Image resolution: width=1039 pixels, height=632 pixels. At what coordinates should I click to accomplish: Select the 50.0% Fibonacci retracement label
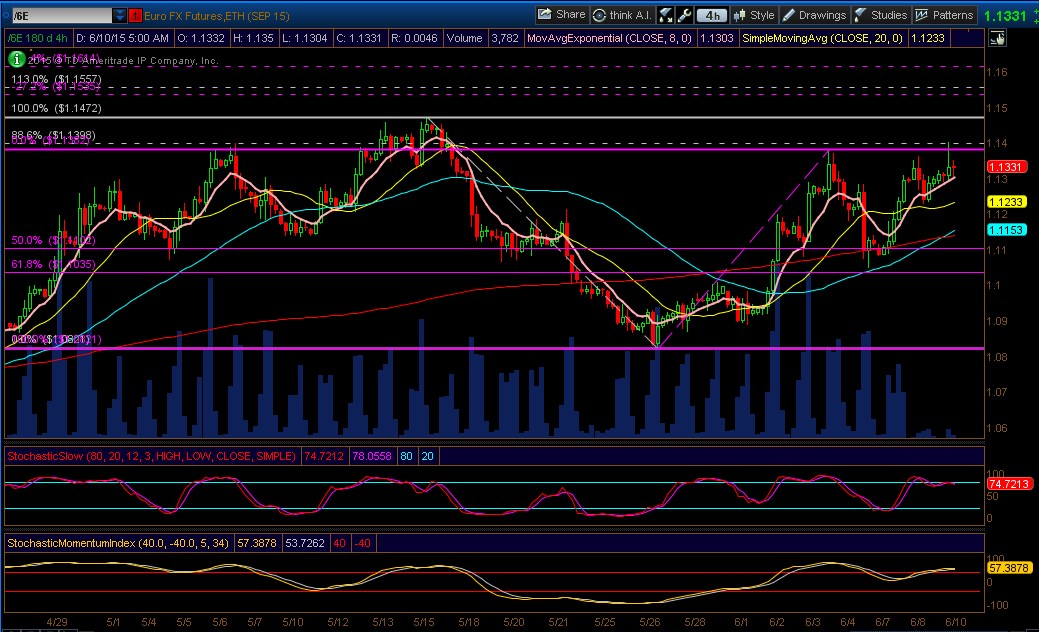point(53,240)
